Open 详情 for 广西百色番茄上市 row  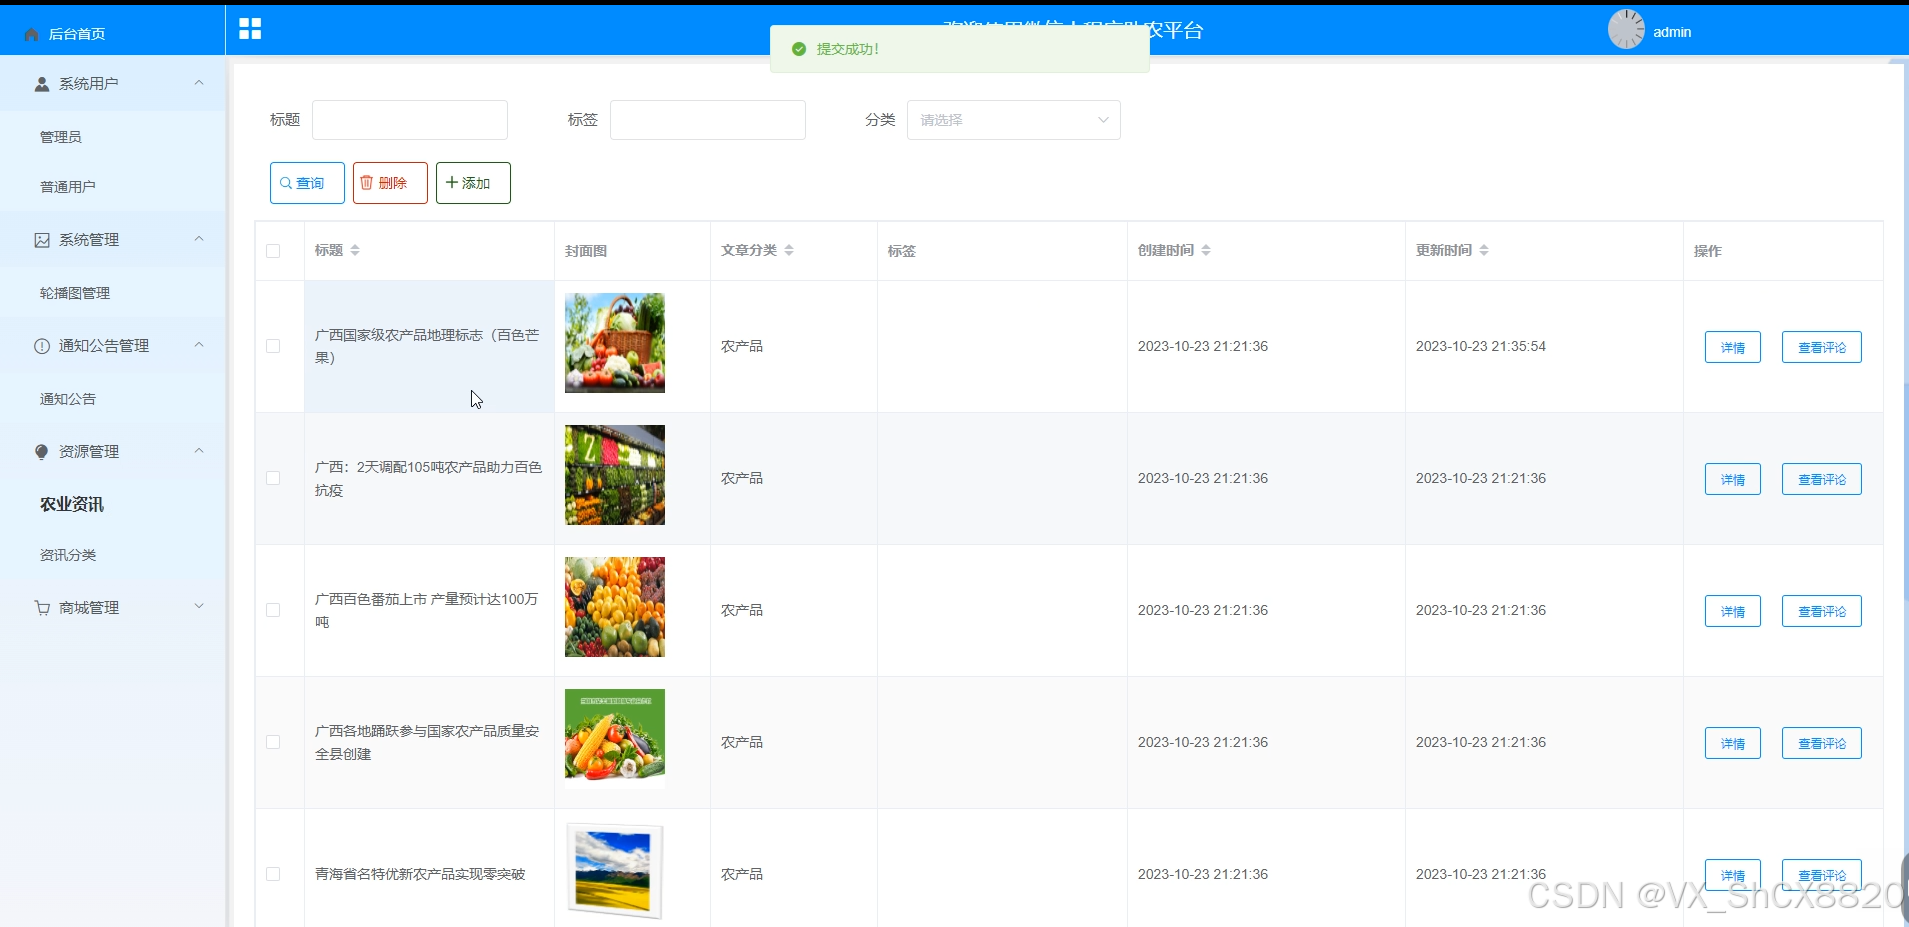tap(1732, 611)
